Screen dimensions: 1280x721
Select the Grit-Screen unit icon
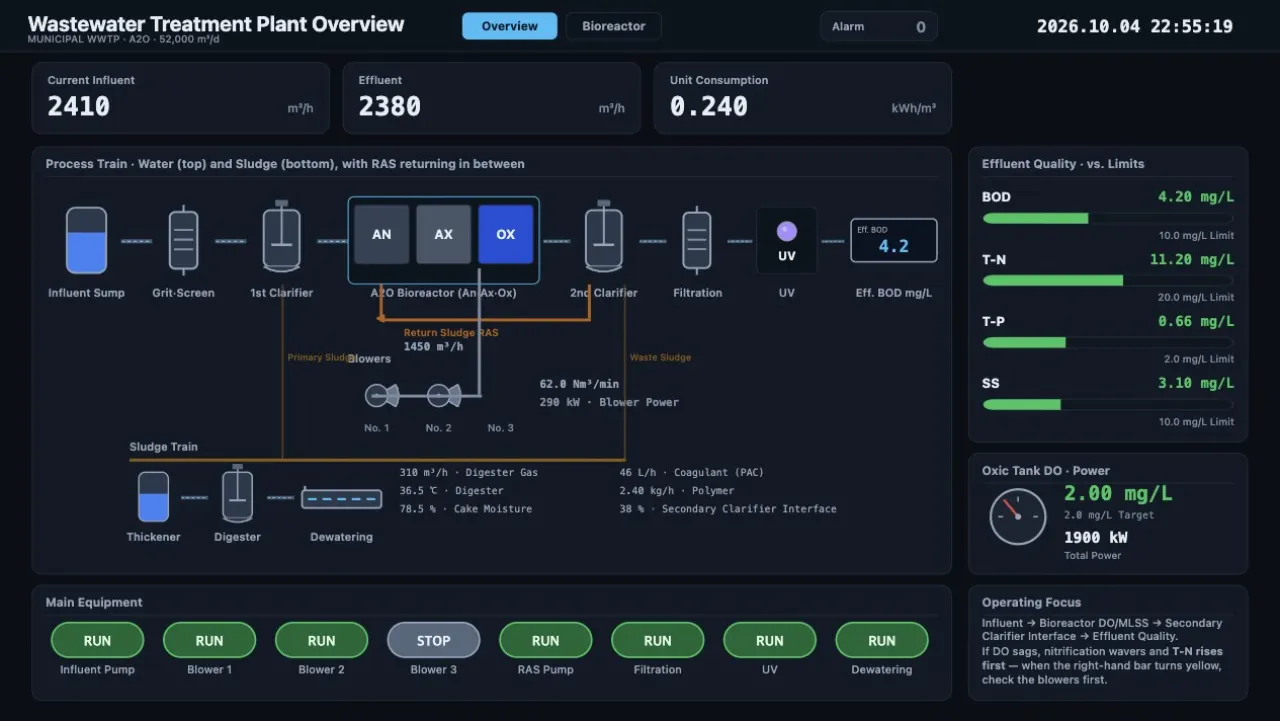pyautogui.click(x=183, y=239)
